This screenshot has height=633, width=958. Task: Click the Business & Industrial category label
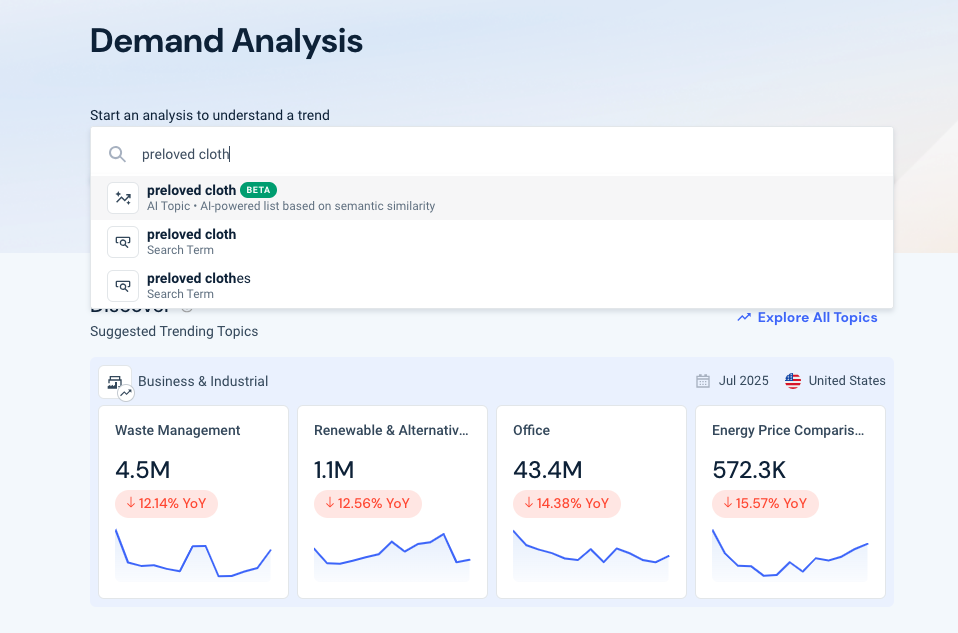[203, 381]
